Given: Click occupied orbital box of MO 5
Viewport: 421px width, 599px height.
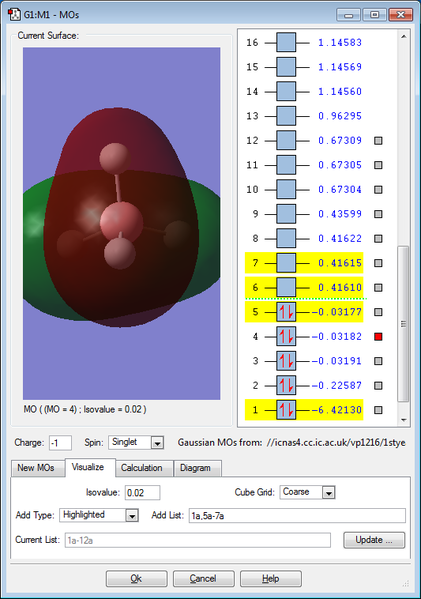Looking at the screenshot, I should pos(286,312).
